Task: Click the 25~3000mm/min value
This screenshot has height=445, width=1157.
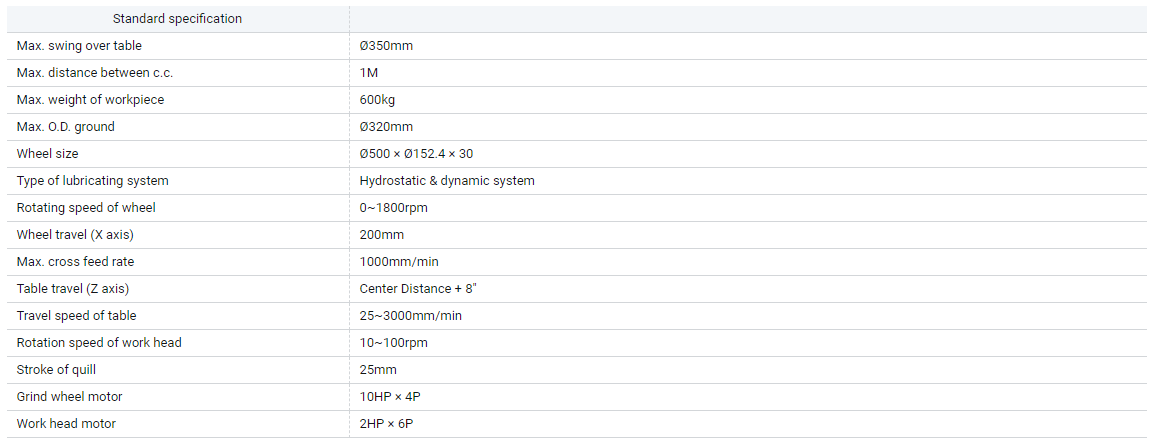Action: (410, 316)
